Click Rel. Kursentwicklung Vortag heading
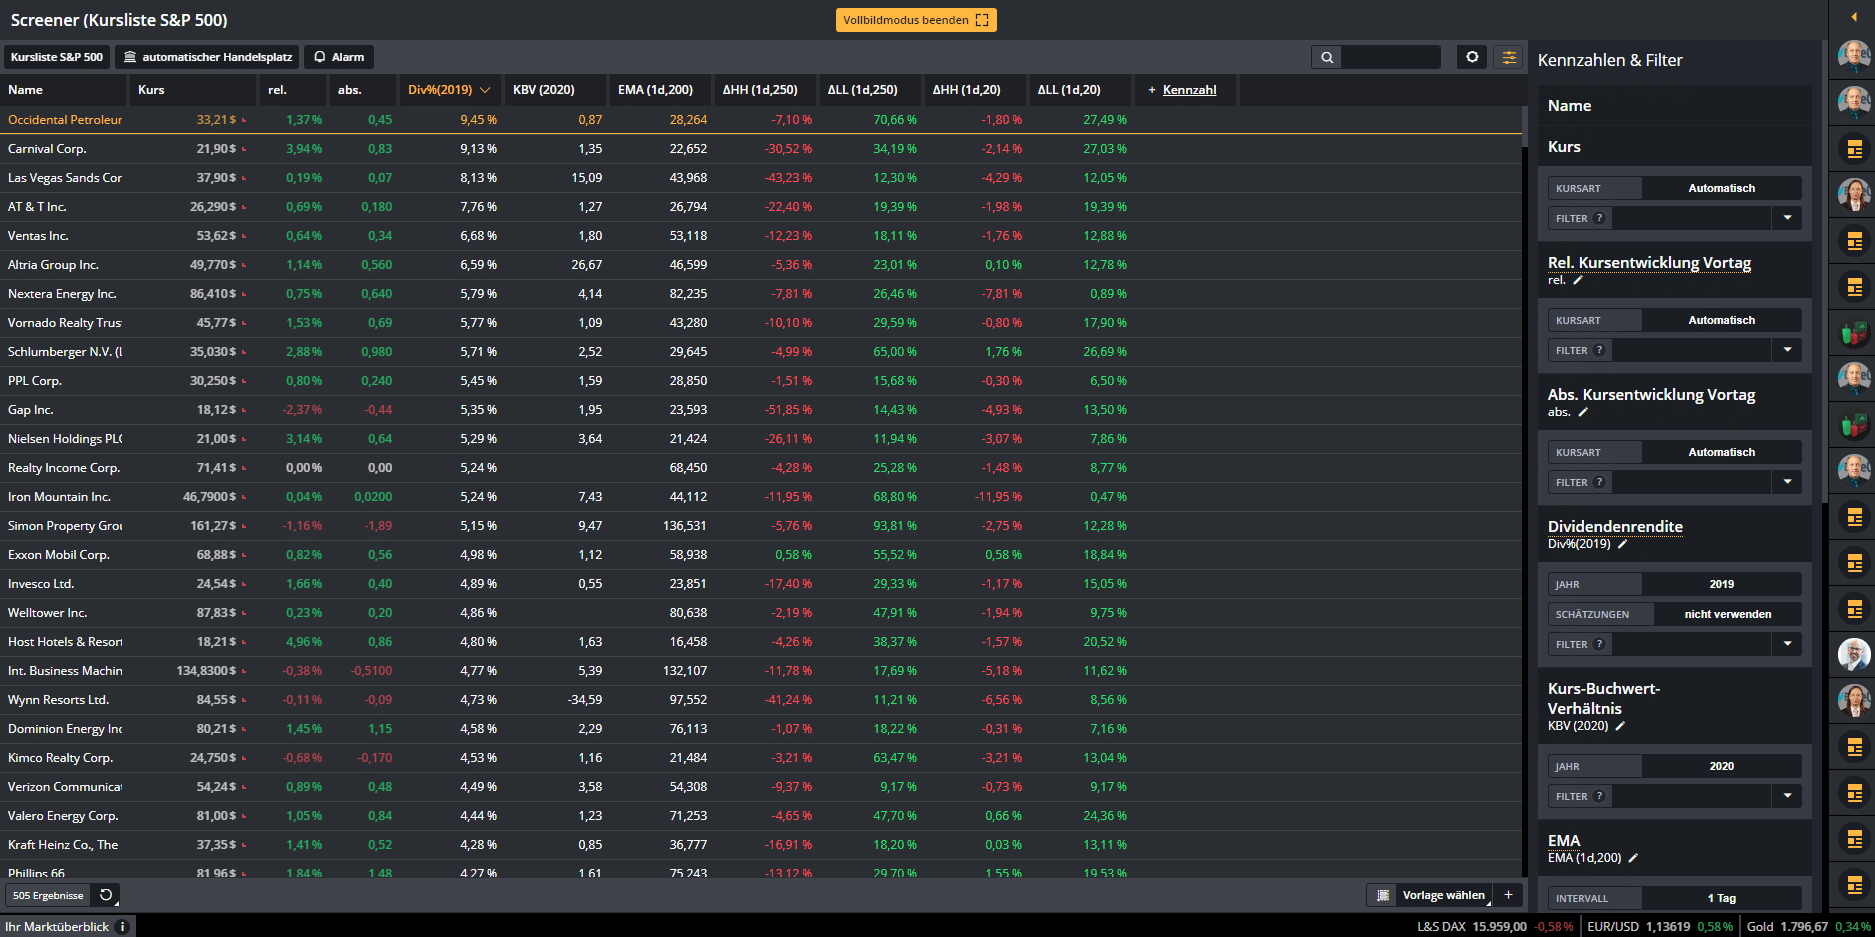 pyautogui.click(x=1649, y=263)
